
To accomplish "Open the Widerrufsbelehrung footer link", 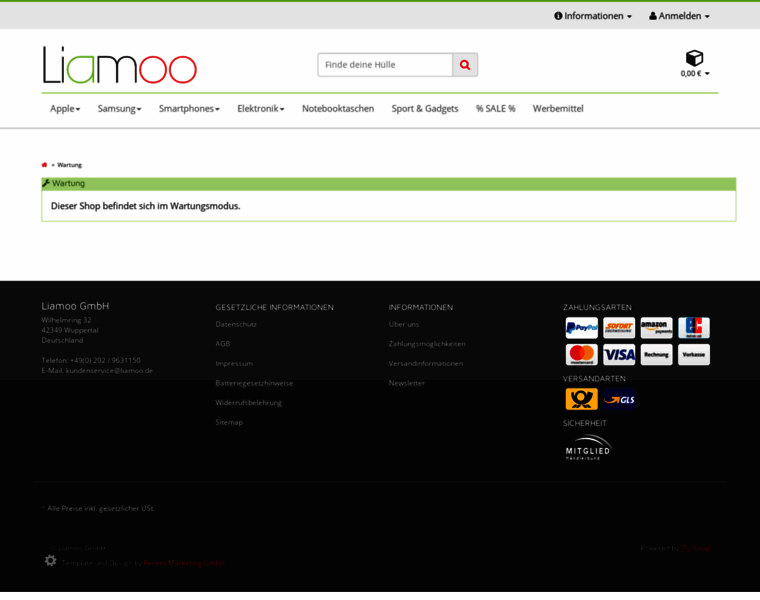I will (x=248, y=403).
